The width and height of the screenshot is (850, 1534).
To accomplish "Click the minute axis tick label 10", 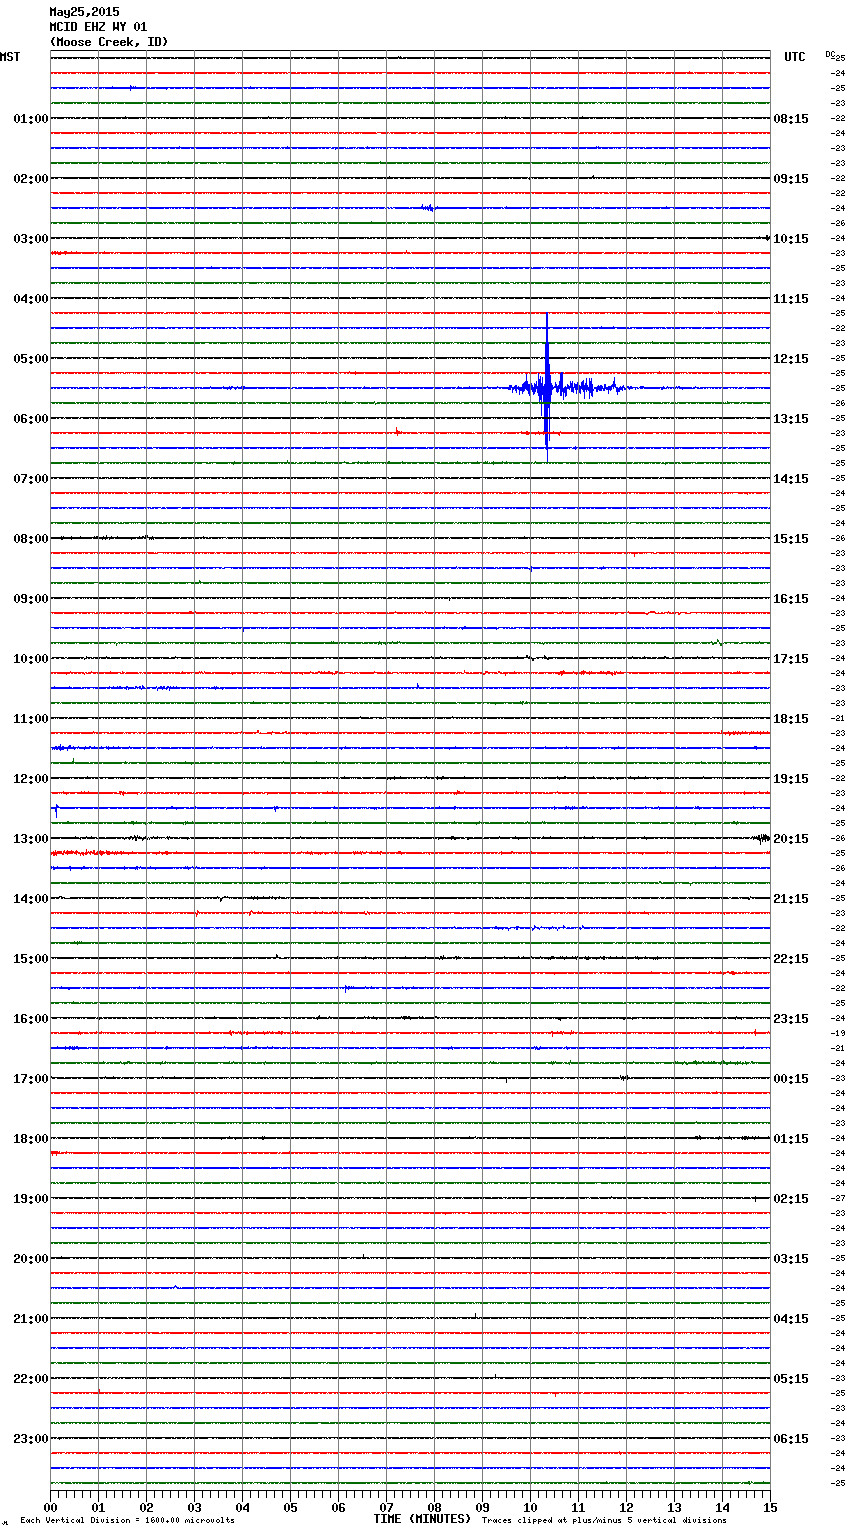I will click(x=530, y=1507).
